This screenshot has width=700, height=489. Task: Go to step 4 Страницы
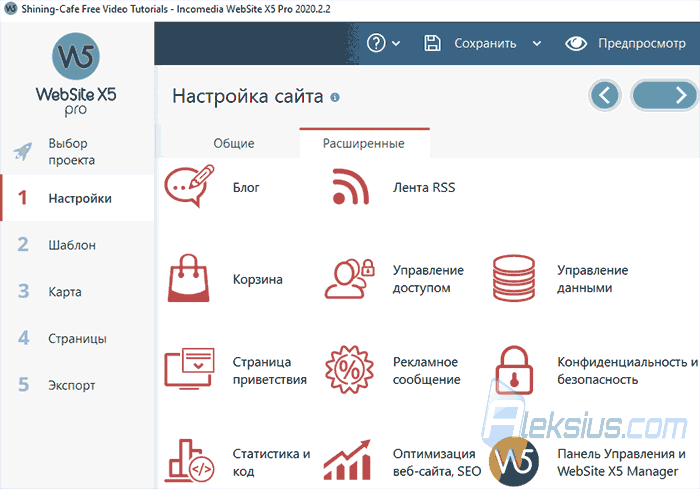coord(77,339)
